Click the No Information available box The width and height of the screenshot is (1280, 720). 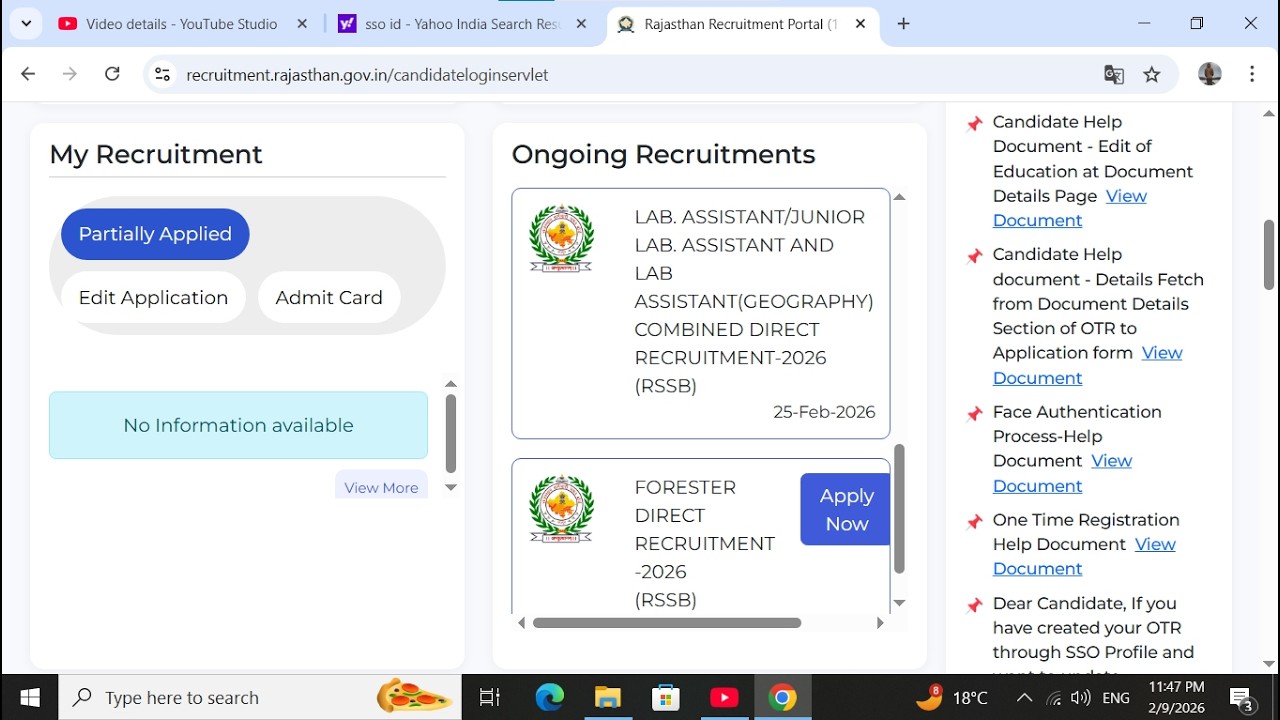click(238, 425)
